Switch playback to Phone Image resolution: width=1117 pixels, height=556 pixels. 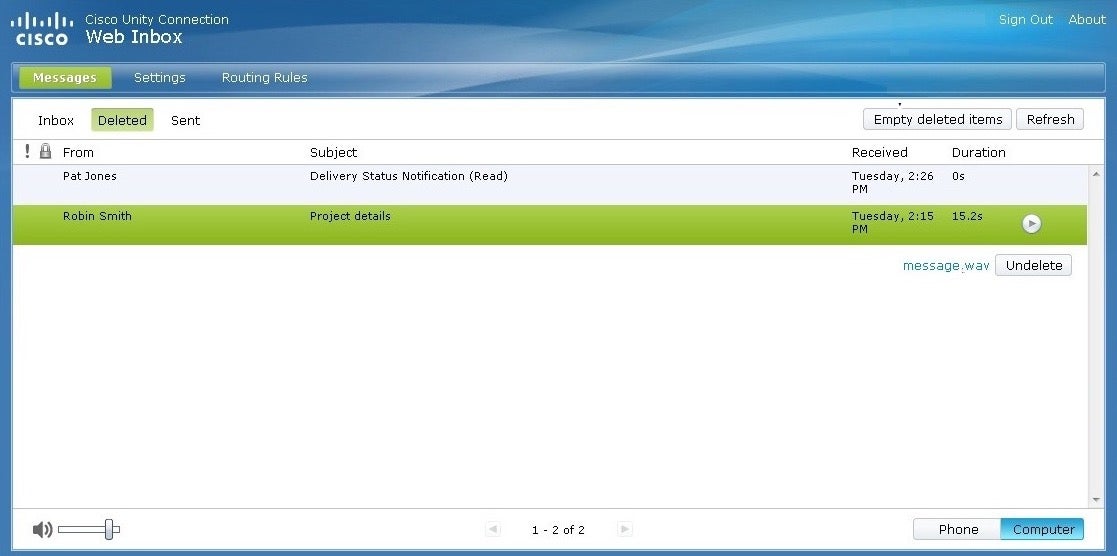coord(957,529)
